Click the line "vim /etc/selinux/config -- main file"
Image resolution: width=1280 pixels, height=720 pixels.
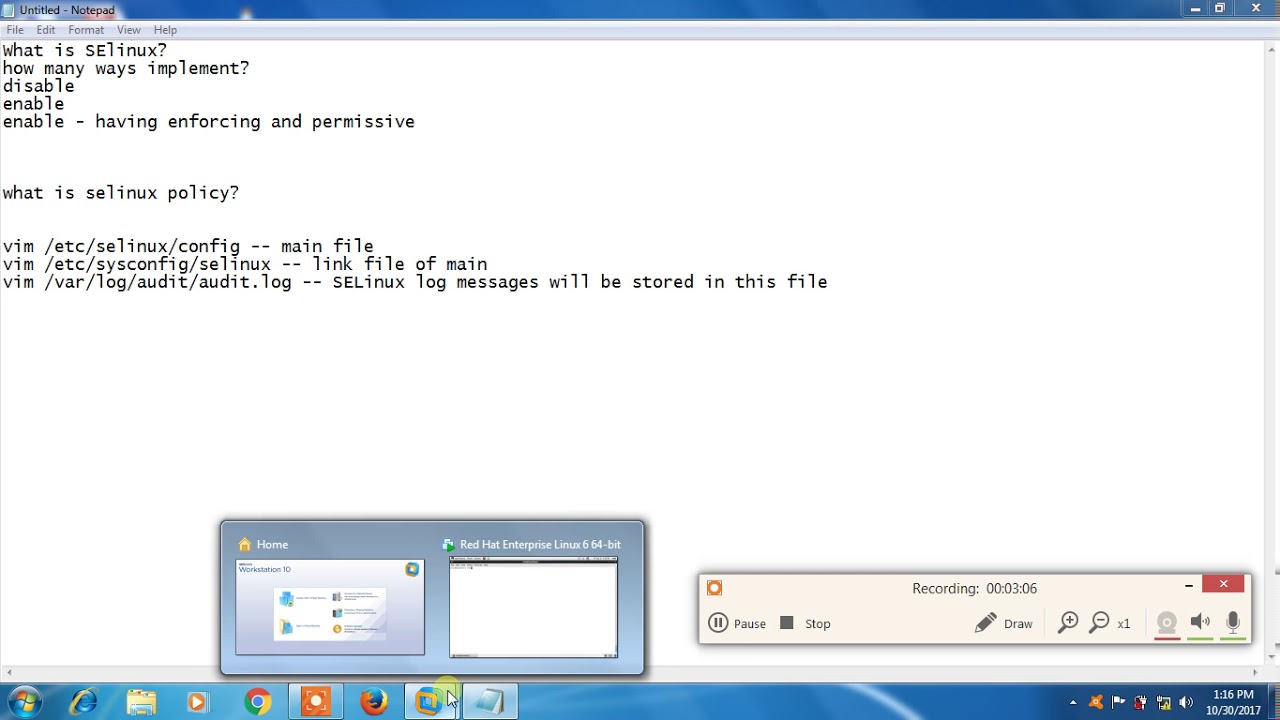(x=188, y=246)
